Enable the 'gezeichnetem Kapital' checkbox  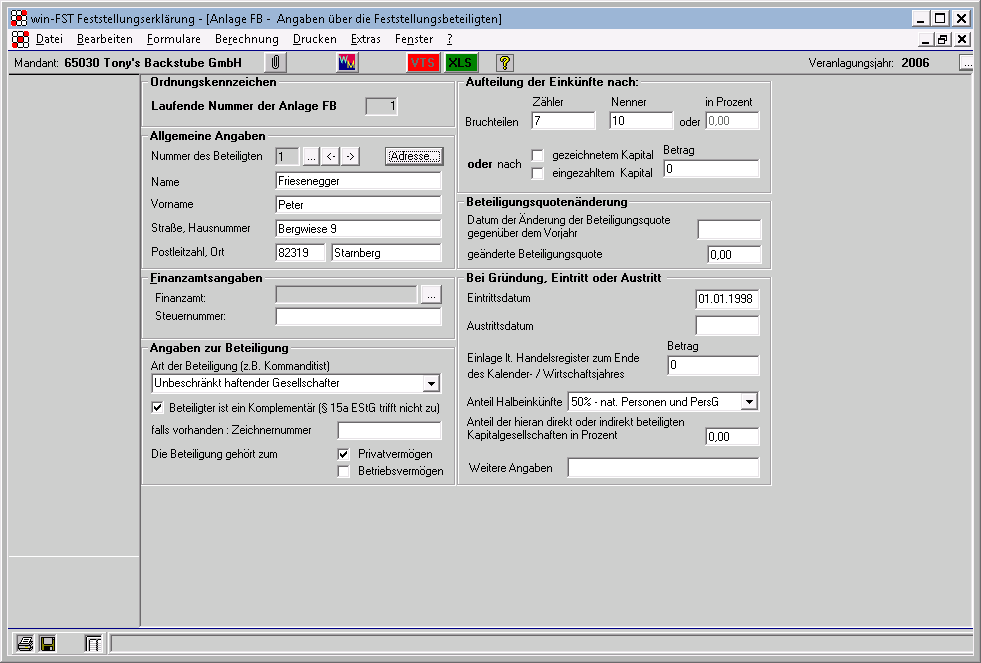pyautogui.click(x=538, y=156)
